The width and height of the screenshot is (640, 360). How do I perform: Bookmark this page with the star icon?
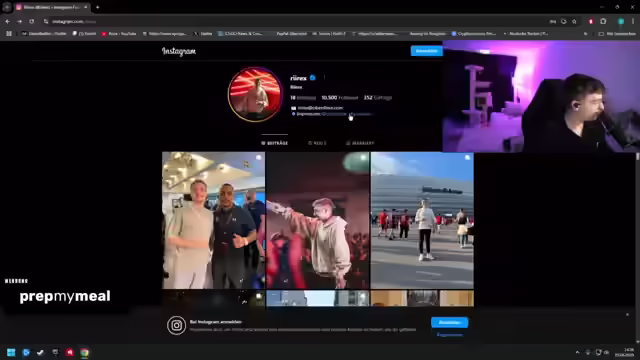[x=574, y=21]
